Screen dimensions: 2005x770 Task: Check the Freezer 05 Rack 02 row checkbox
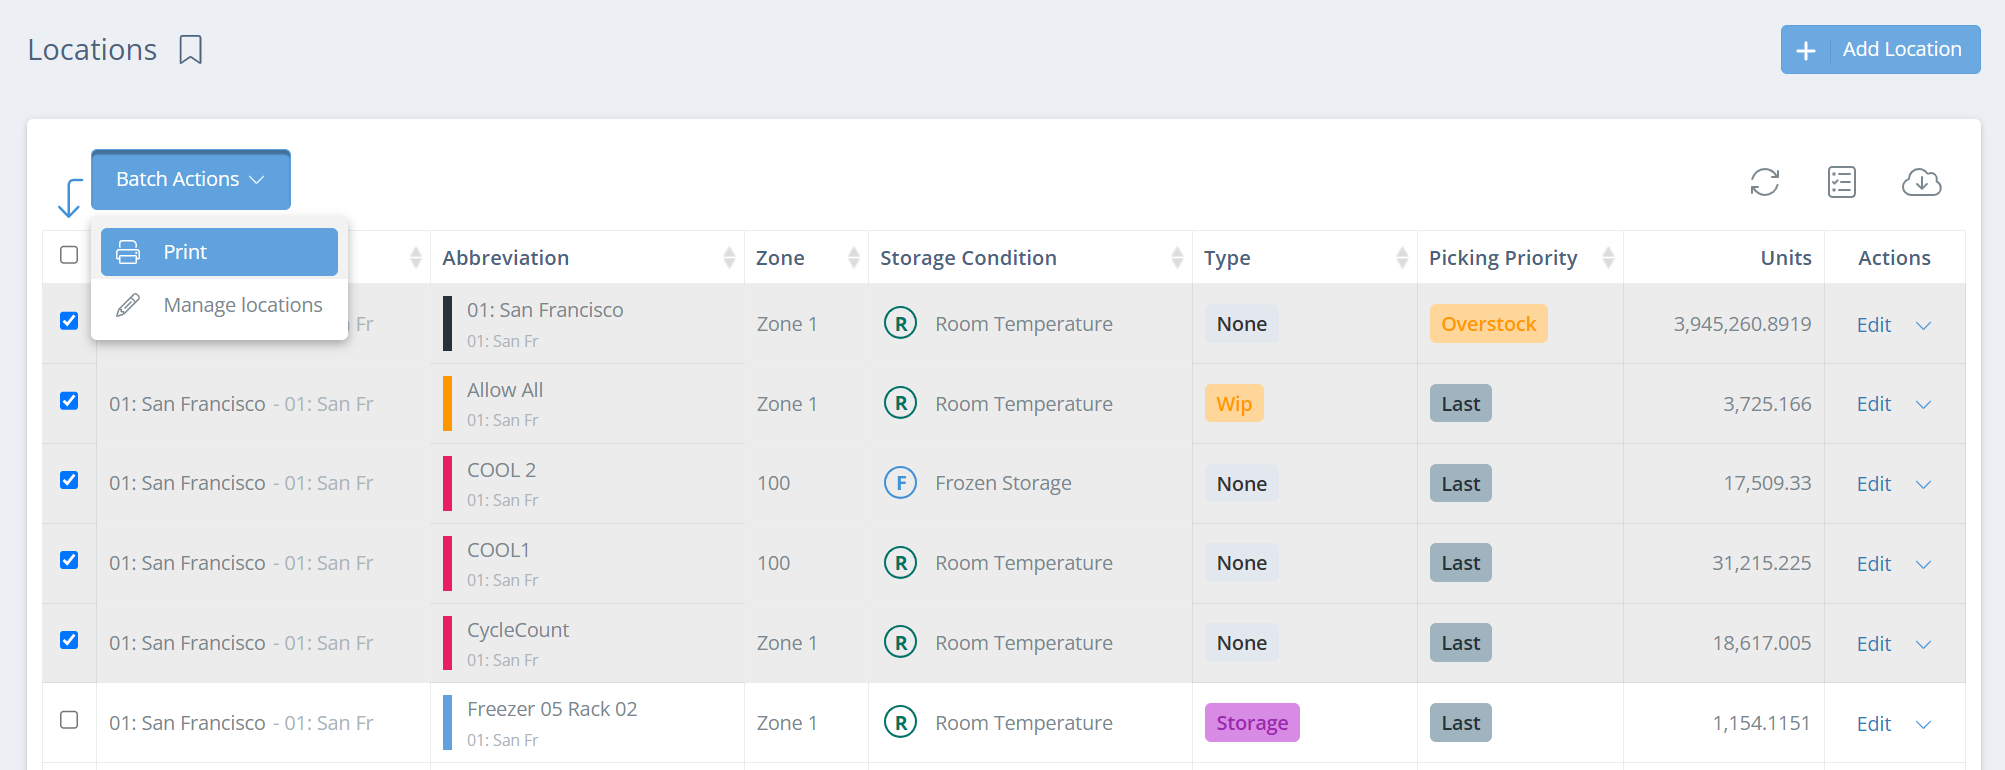[x=69, y=720]
